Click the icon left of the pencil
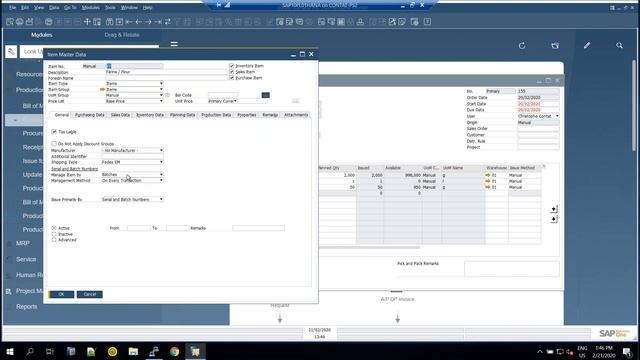The image size is (640, 360). [555, 46]
